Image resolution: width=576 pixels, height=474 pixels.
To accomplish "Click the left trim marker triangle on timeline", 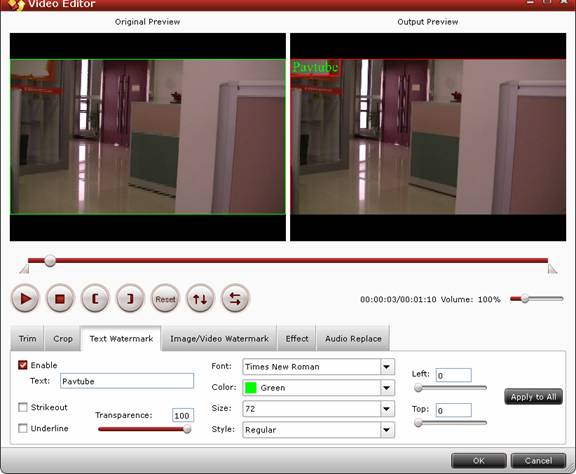I will point(24,269).
